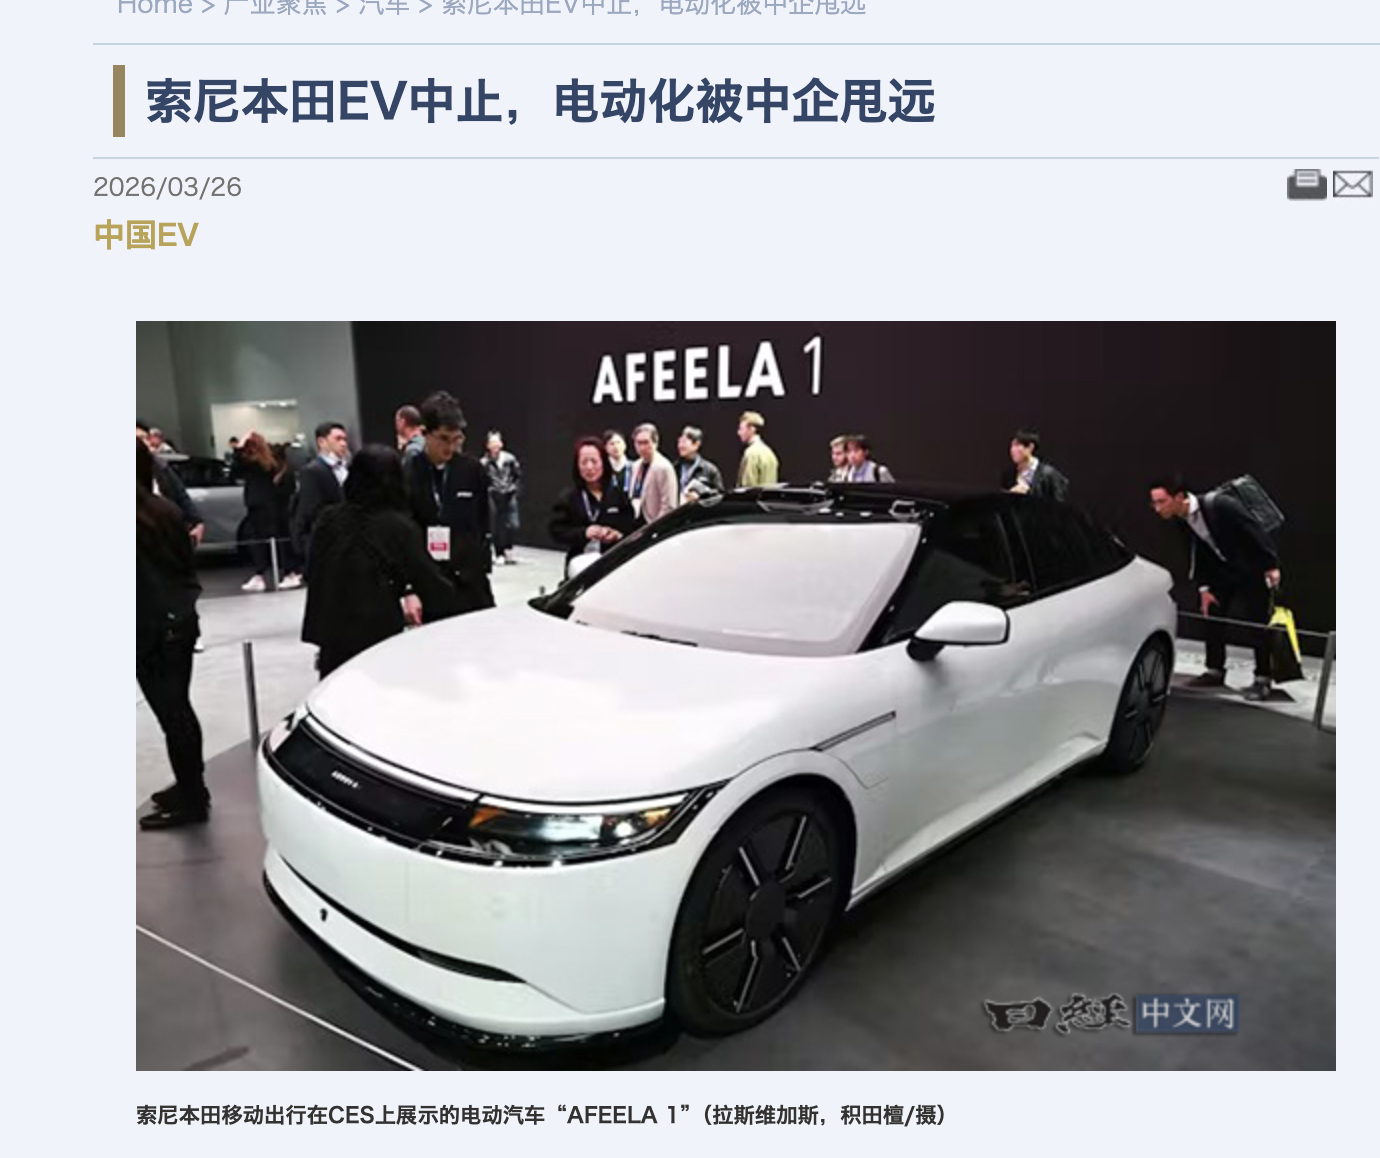This screenshot has width=1380, height=1158.
Task: Click the publication date 2026/03/26
Action: click(167, 187)
